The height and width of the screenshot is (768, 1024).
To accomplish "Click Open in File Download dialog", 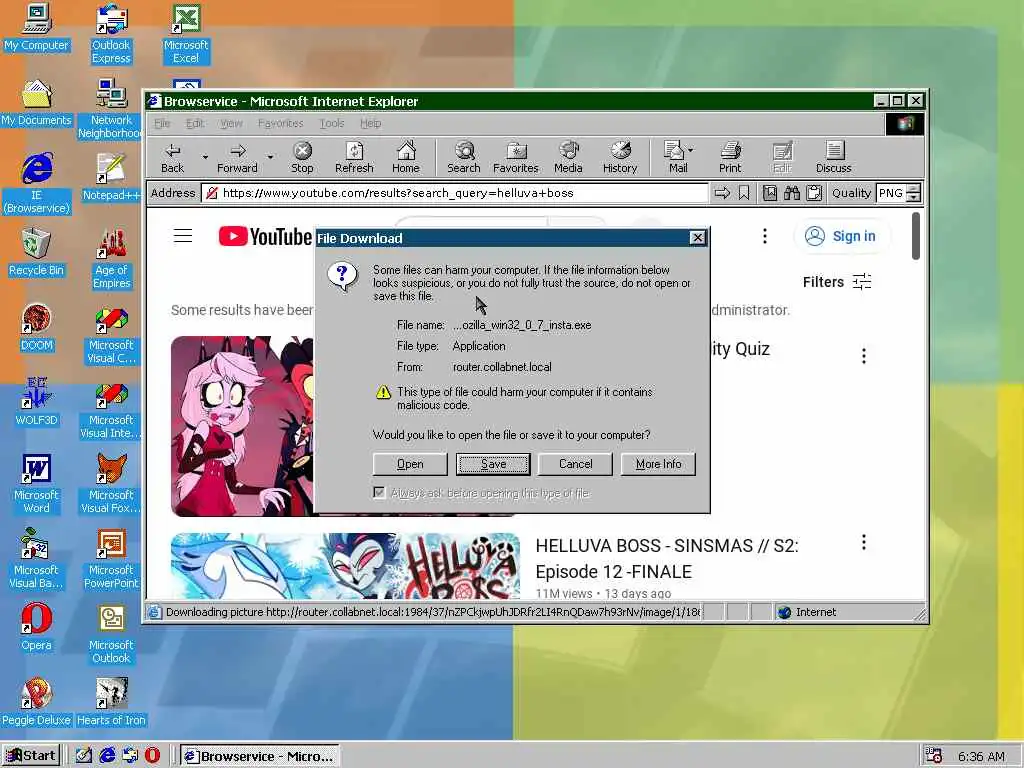I will (410, 464).
